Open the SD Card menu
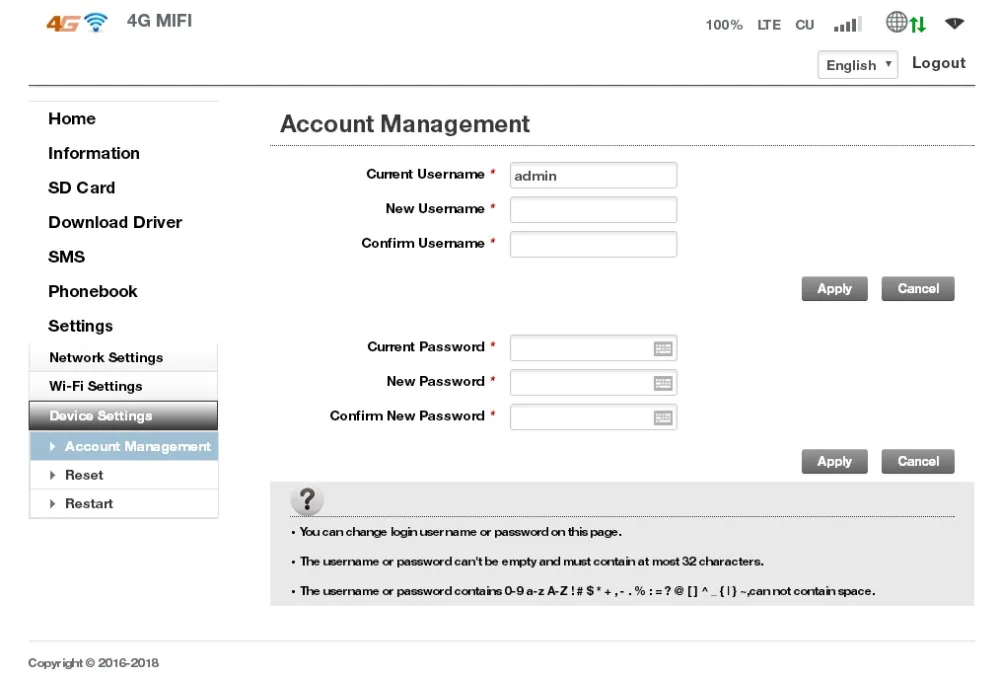The width and height of the screenshot is (1000, 678). point(82,188)
